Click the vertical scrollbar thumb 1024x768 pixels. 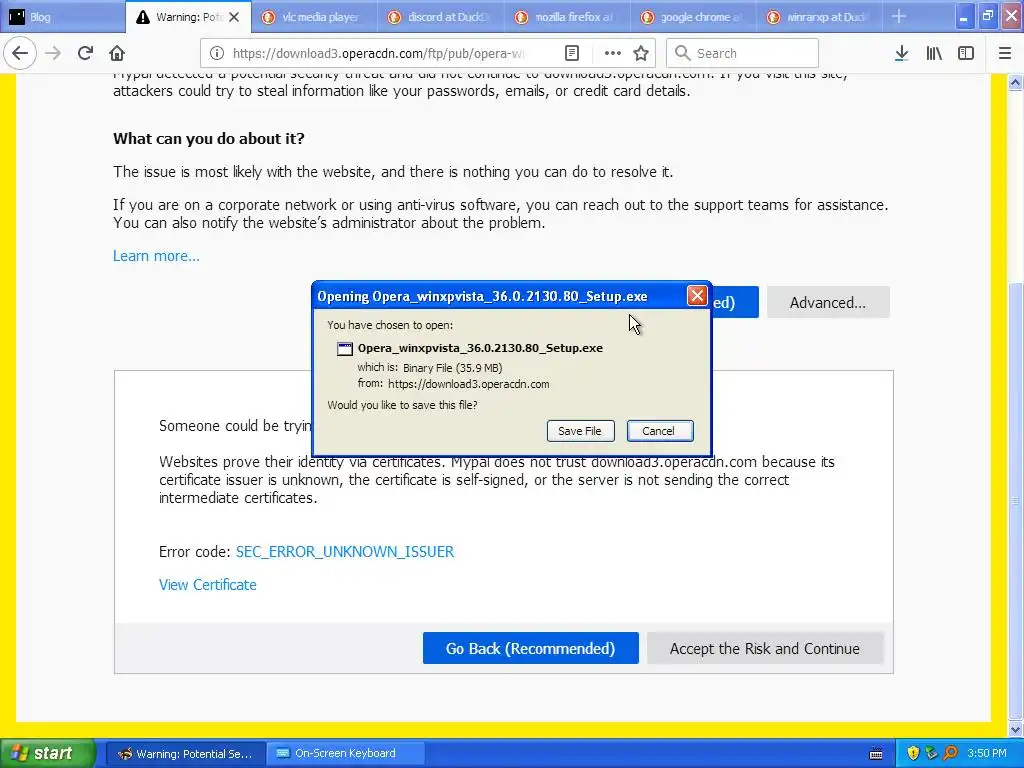coord(1016,501)
